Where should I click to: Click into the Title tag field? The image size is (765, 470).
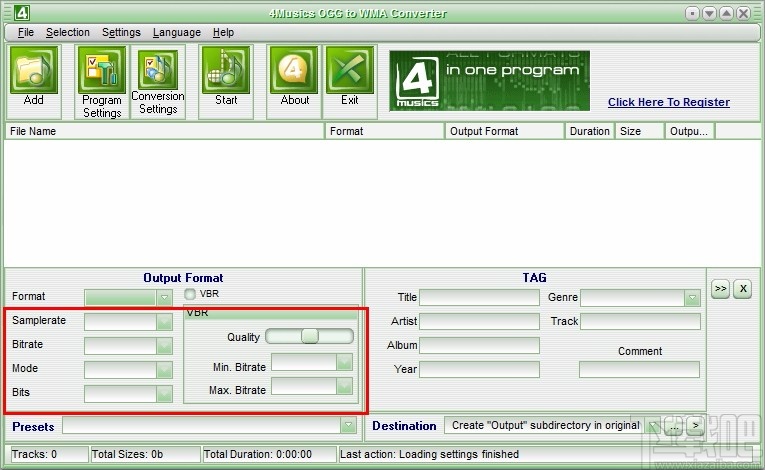coord(479,297)
